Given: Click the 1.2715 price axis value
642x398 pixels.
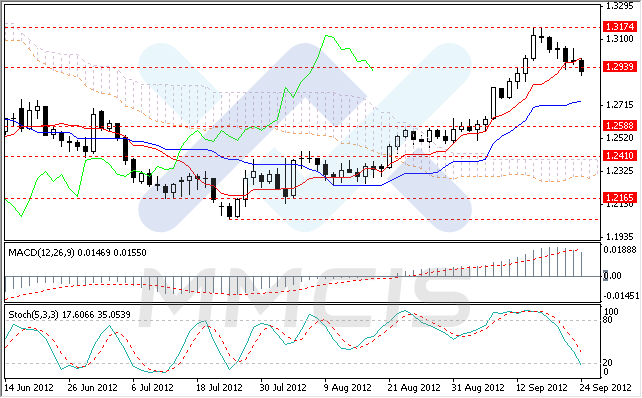Looking at the screenshot, I should point(620,105).
